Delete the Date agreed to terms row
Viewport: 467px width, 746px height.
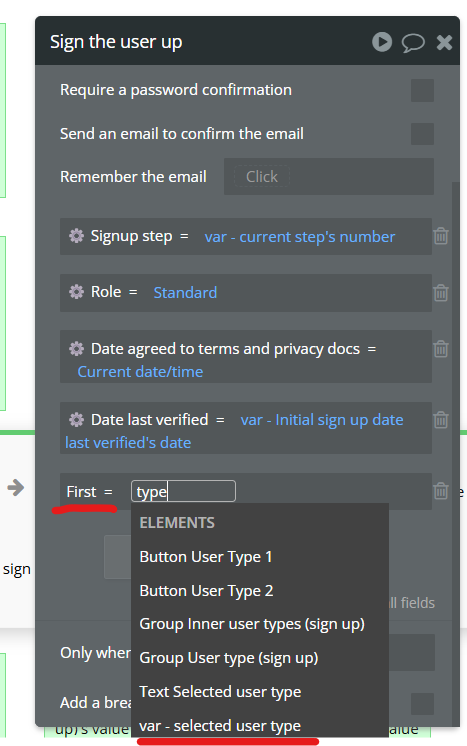(x=441, y=349)
